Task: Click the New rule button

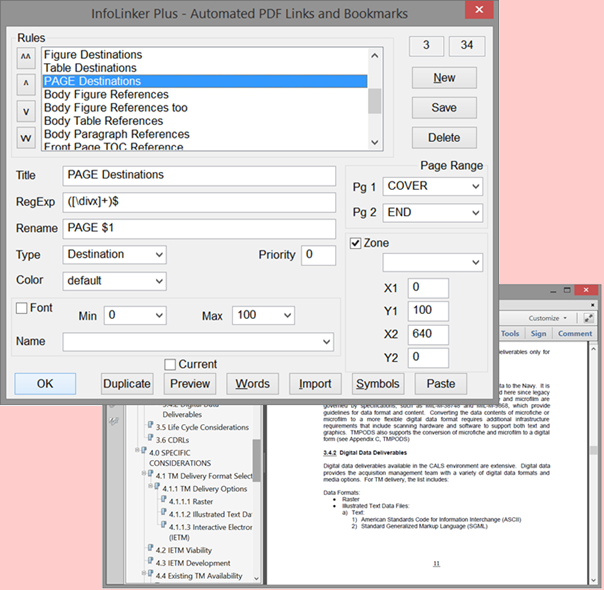Action: [444, 78]
